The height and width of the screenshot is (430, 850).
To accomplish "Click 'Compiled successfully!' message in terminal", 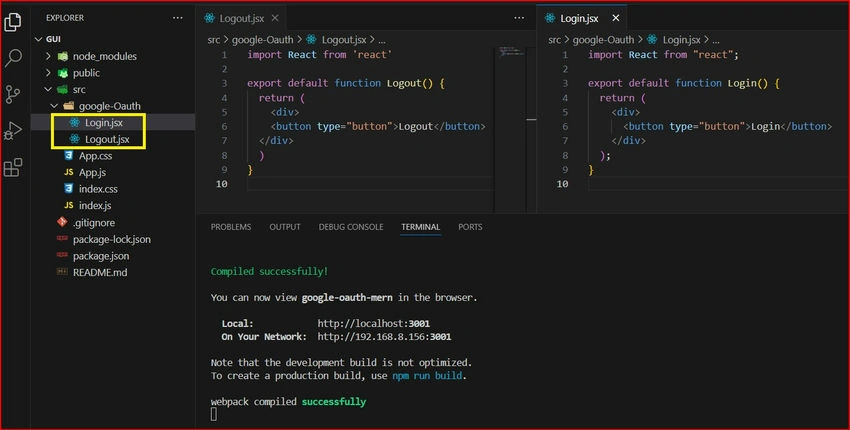I will point(269,271).
